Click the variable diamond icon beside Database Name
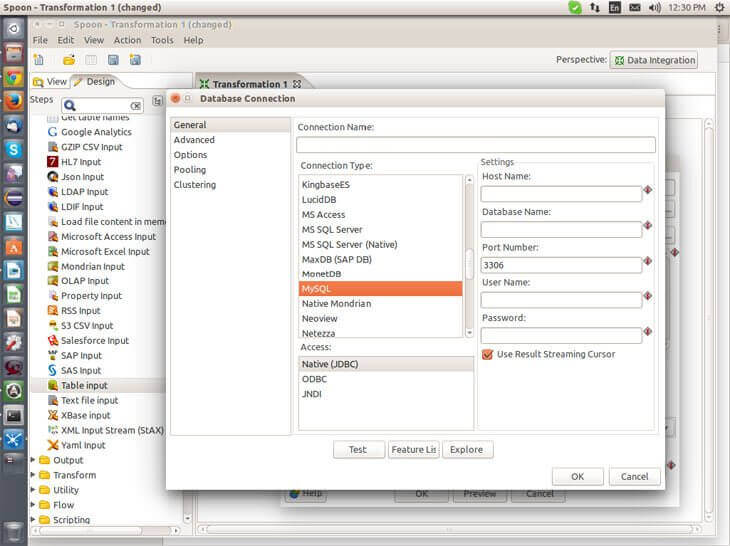Viewport: 730px width, 546px height. (648, 225)
